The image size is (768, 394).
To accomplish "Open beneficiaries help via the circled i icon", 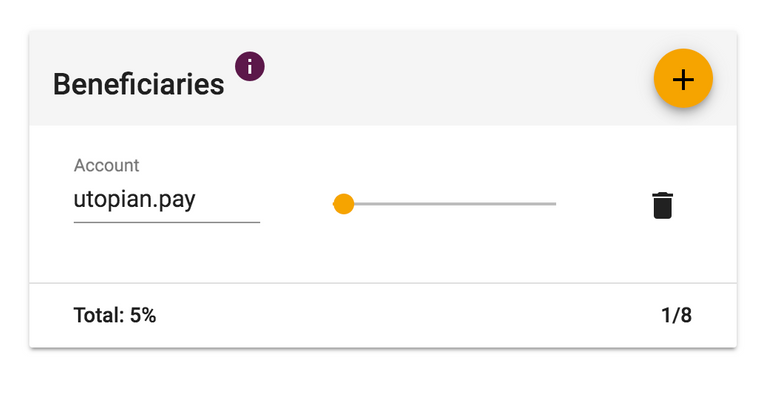I will click(x=250, y=66).
